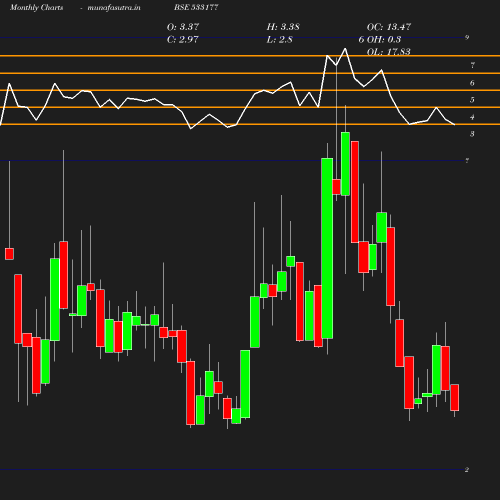This screenshot has width=500, height=500.
Task: Click the 'OH: 0.3' value
Action: (x=384, y=39)
